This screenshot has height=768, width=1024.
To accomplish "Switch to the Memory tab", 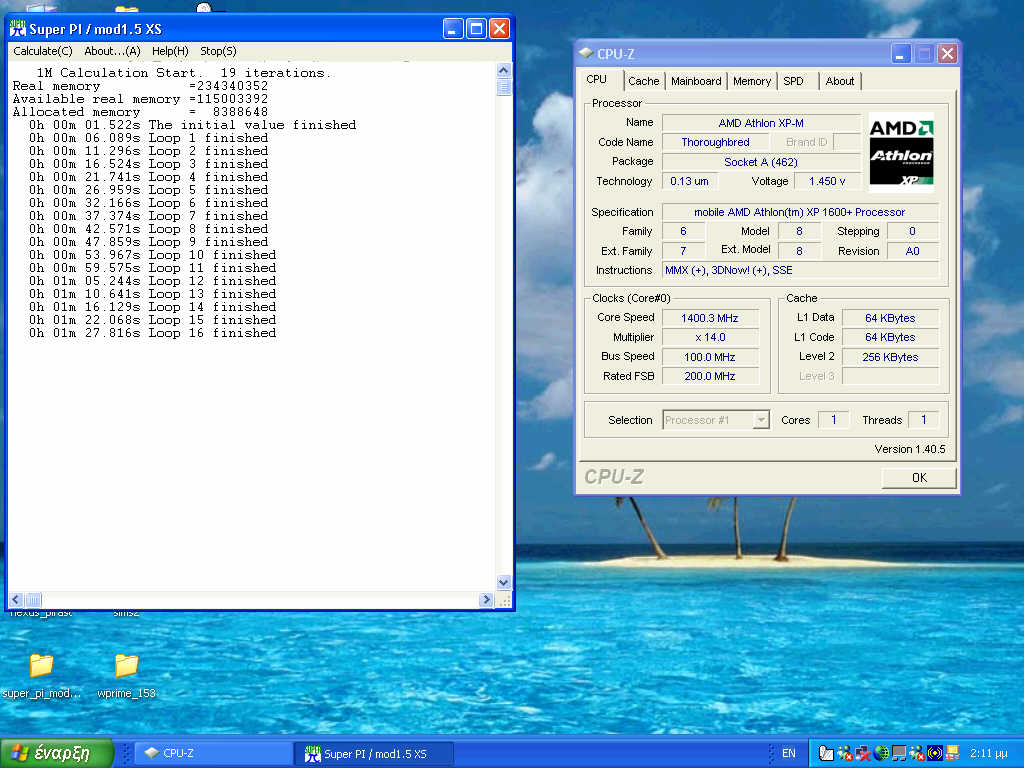I will [751, 81].
